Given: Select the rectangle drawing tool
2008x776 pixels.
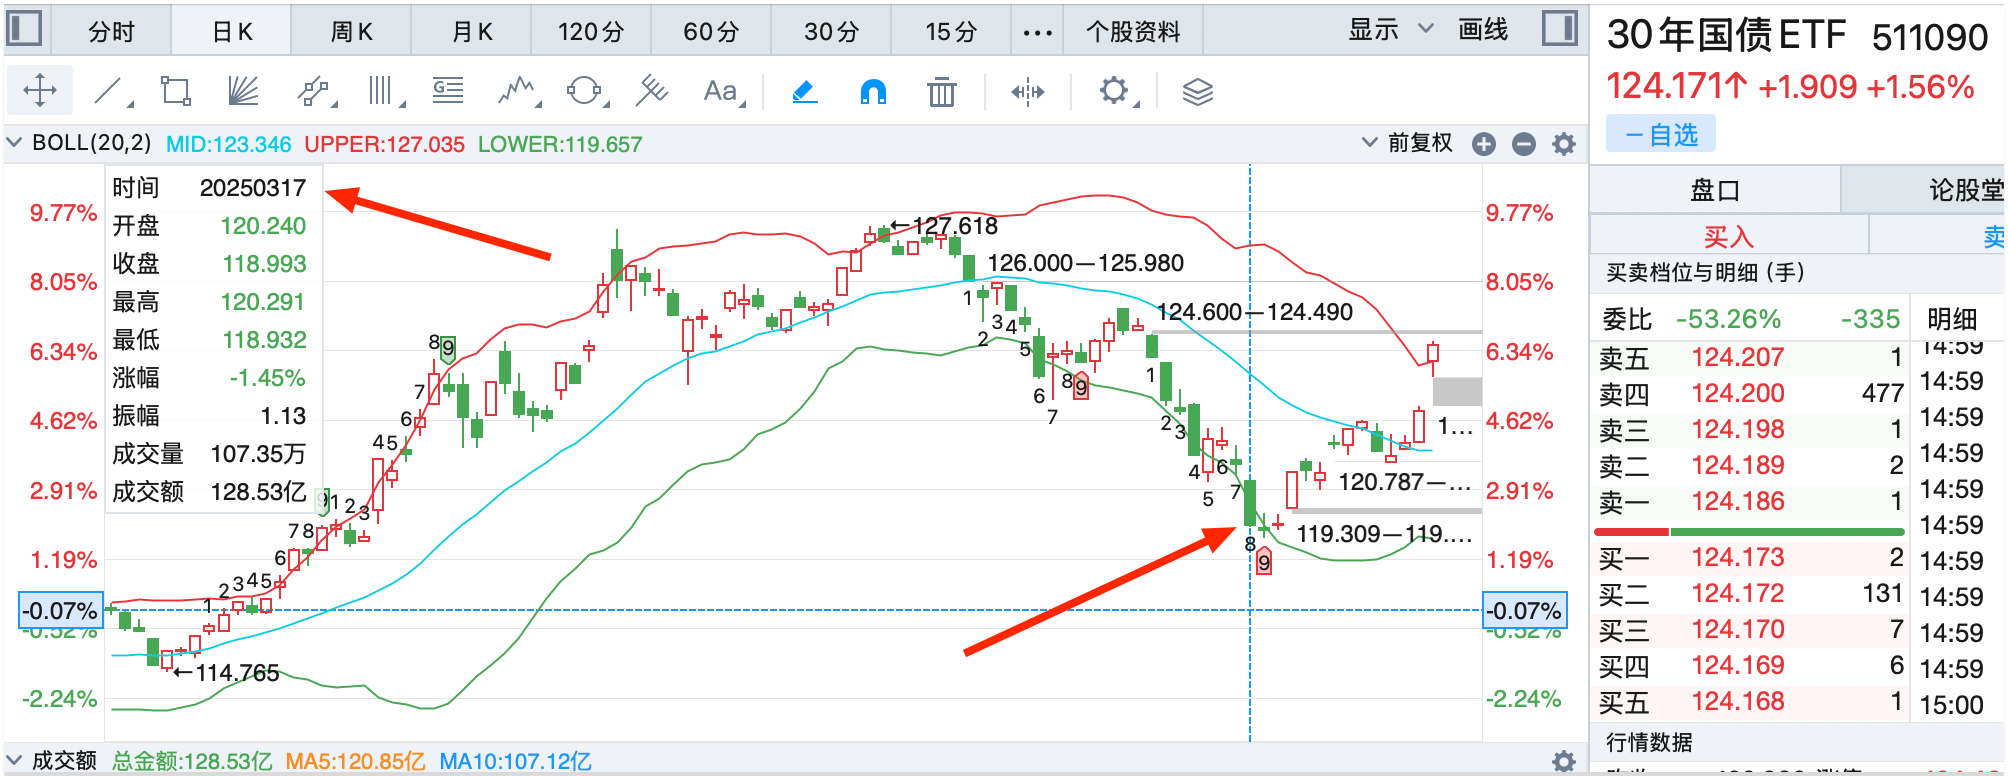Looking at the screenshot, I should point(176,92).
